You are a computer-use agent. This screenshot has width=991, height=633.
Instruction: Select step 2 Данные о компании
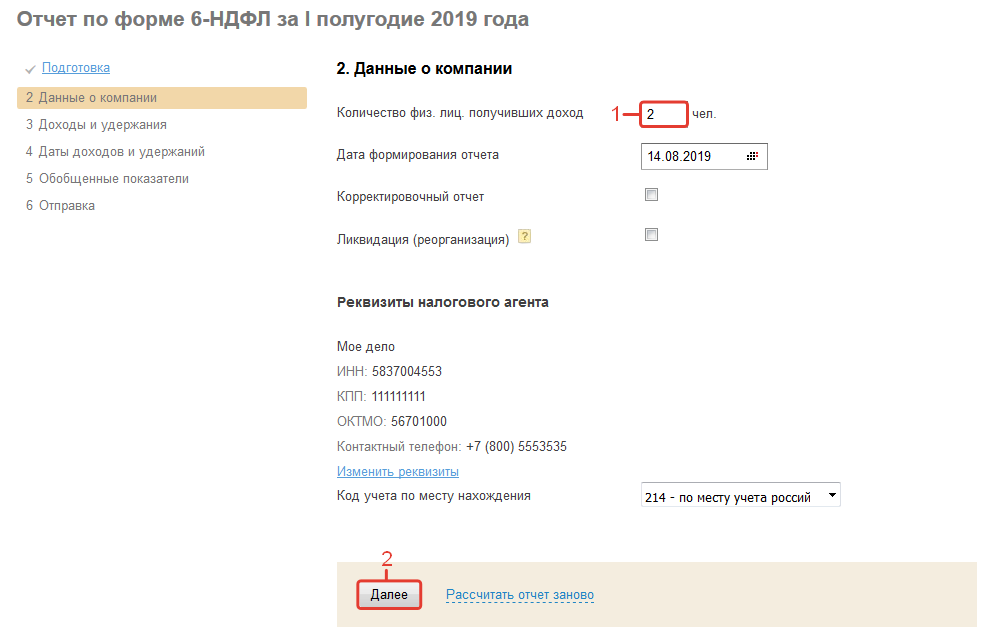click(x=162, y=98)
